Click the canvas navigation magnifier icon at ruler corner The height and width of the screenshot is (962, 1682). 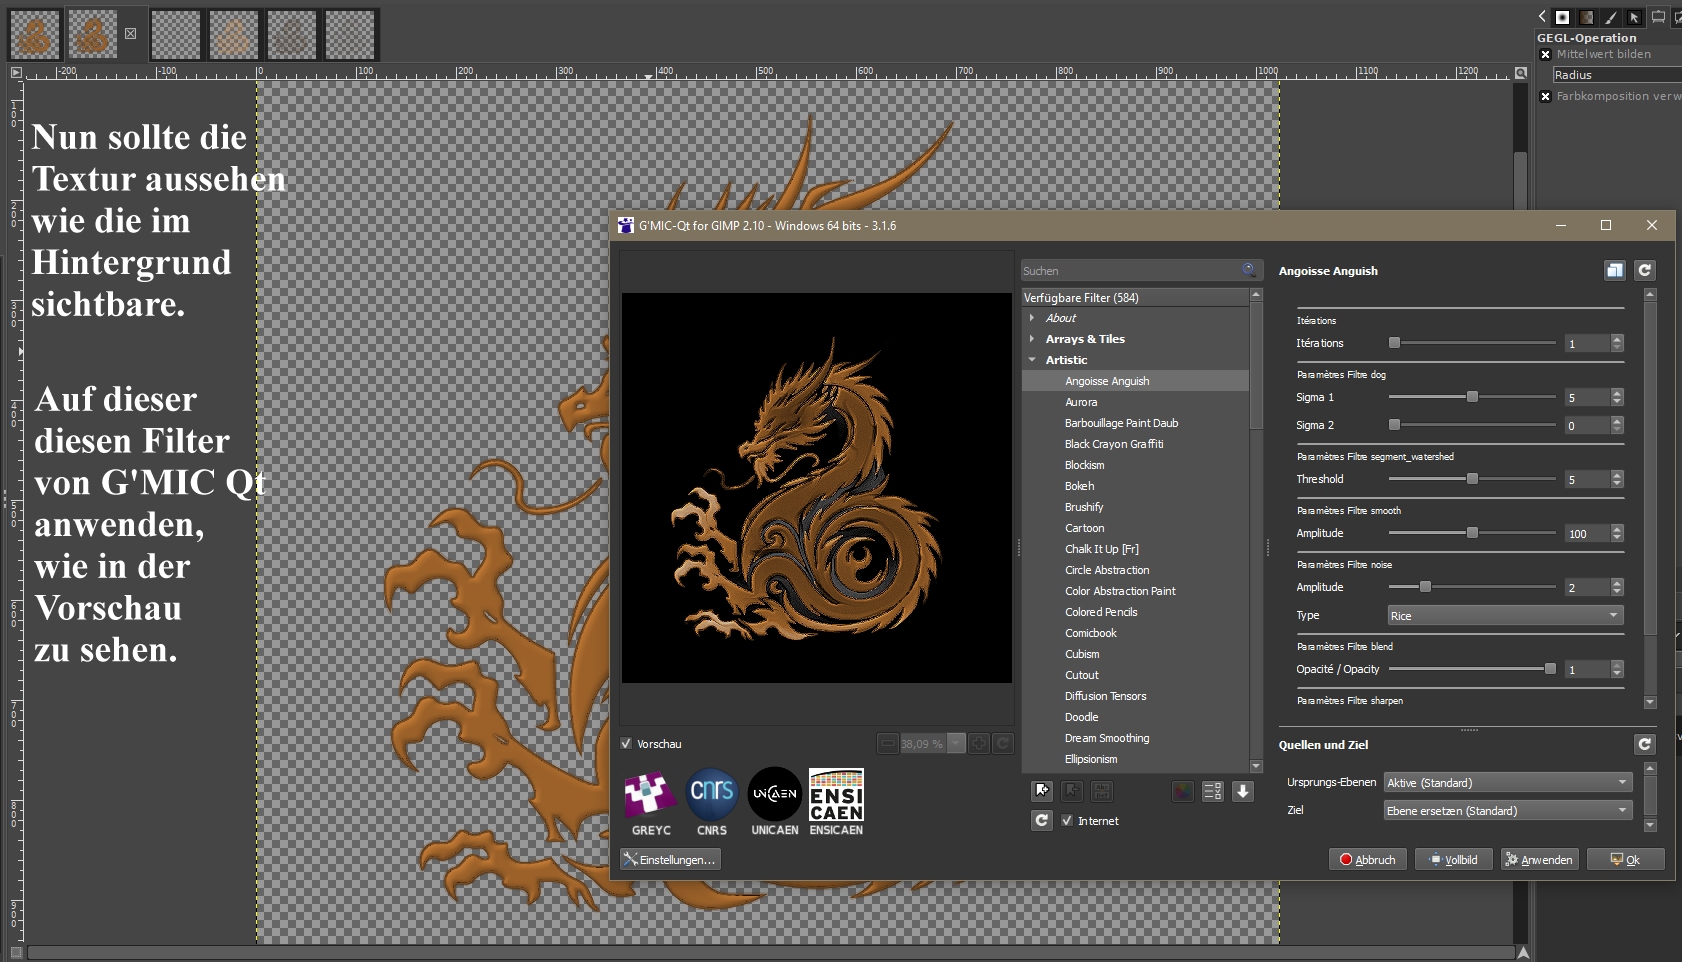(x=1521, y=73)
